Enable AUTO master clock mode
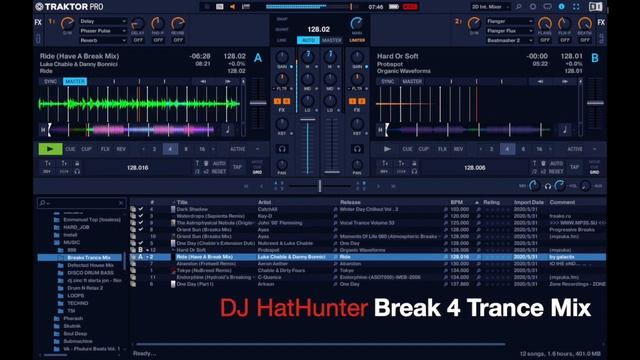This screenshot has width=640, height=360. click(308, 40)
